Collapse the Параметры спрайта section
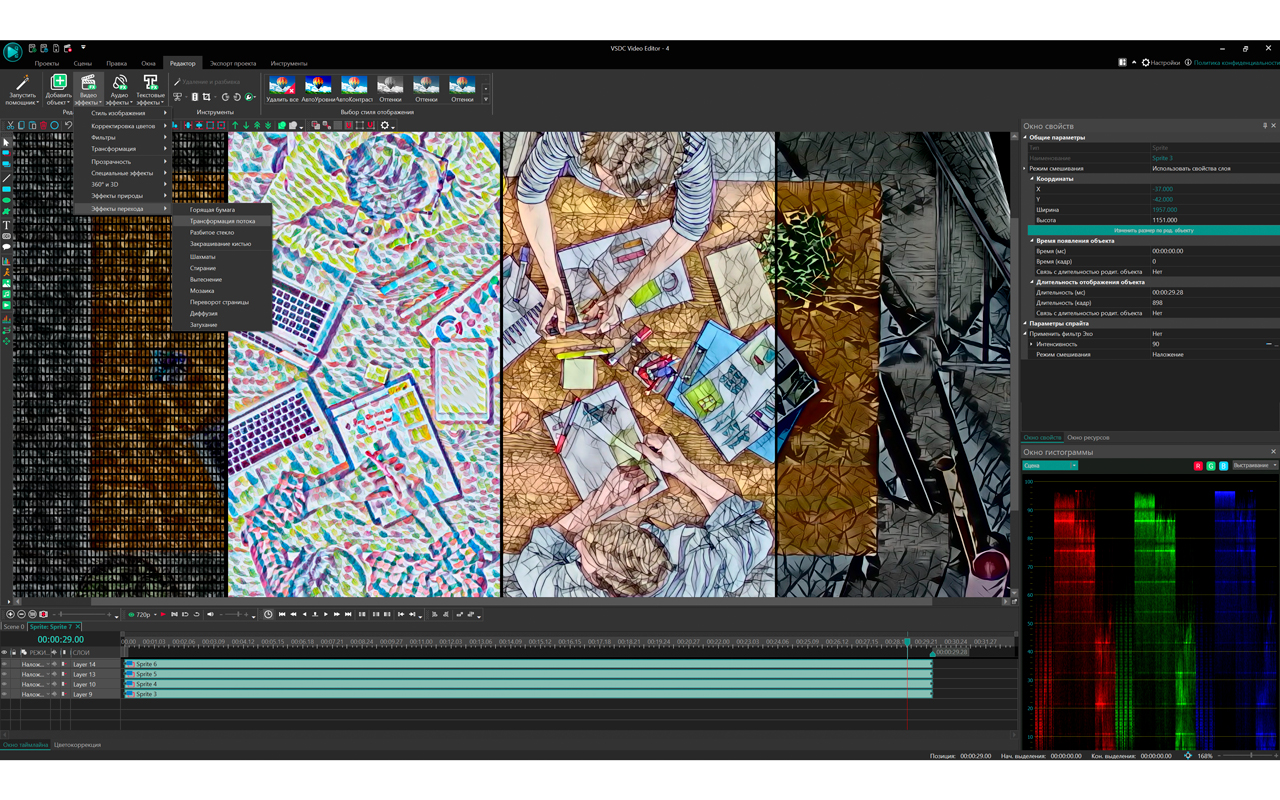1280x800 pixels. point(1025,324)
